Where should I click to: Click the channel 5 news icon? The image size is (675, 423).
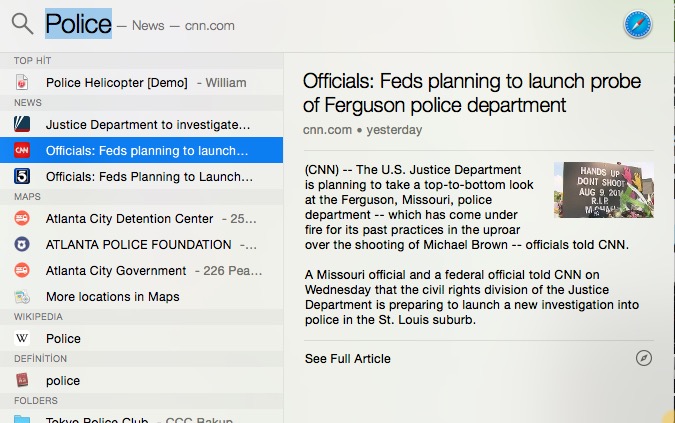[x=22, y=177]
